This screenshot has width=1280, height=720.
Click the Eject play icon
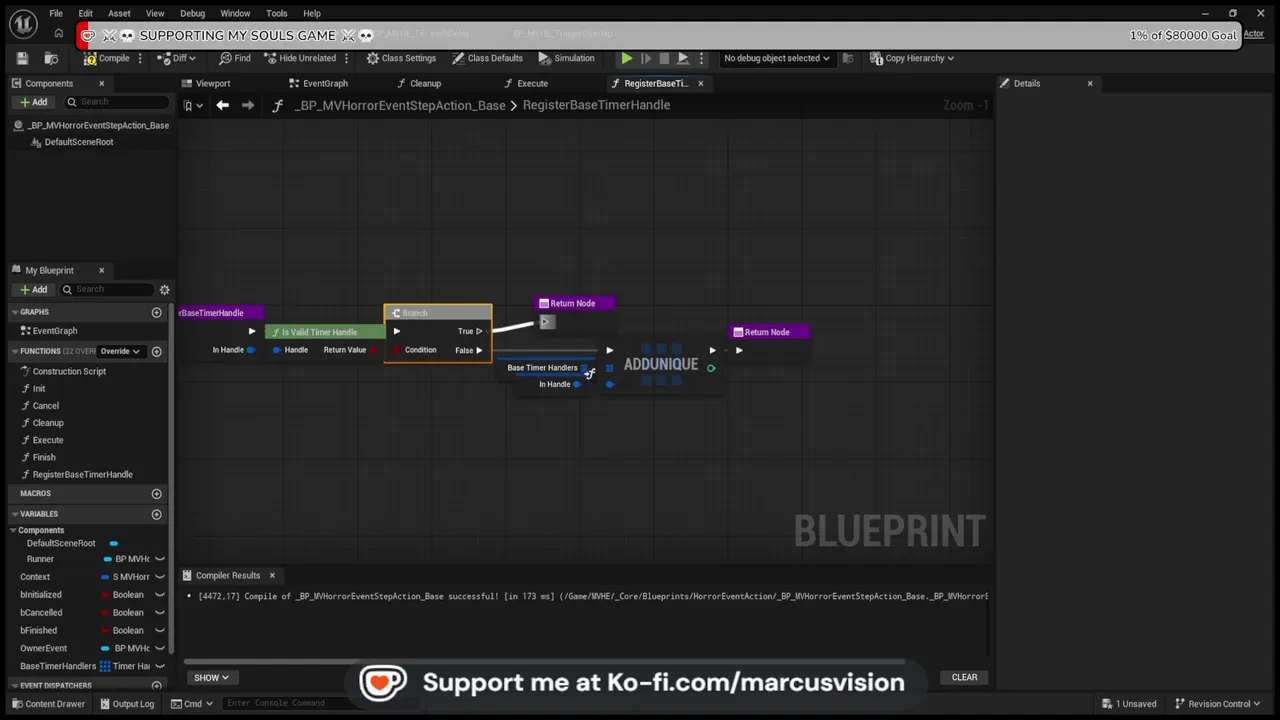pos(683,58)
